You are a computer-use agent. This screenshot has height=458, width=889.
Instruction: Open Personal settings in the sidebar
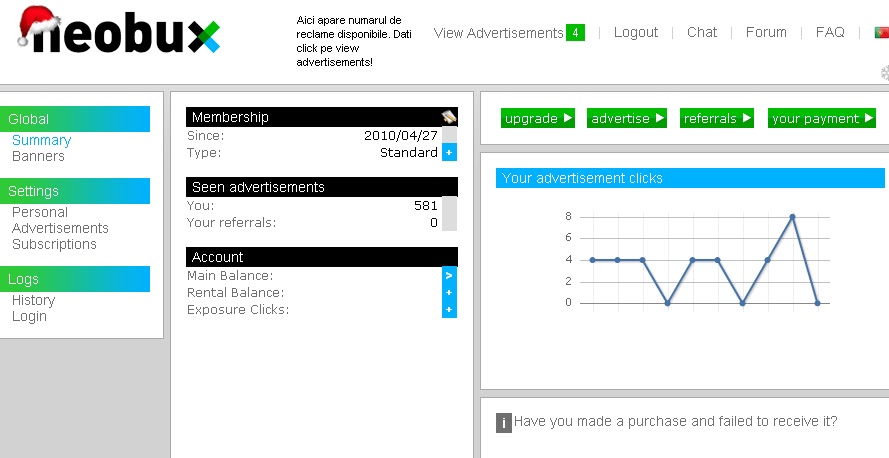[x=40, y=212]
